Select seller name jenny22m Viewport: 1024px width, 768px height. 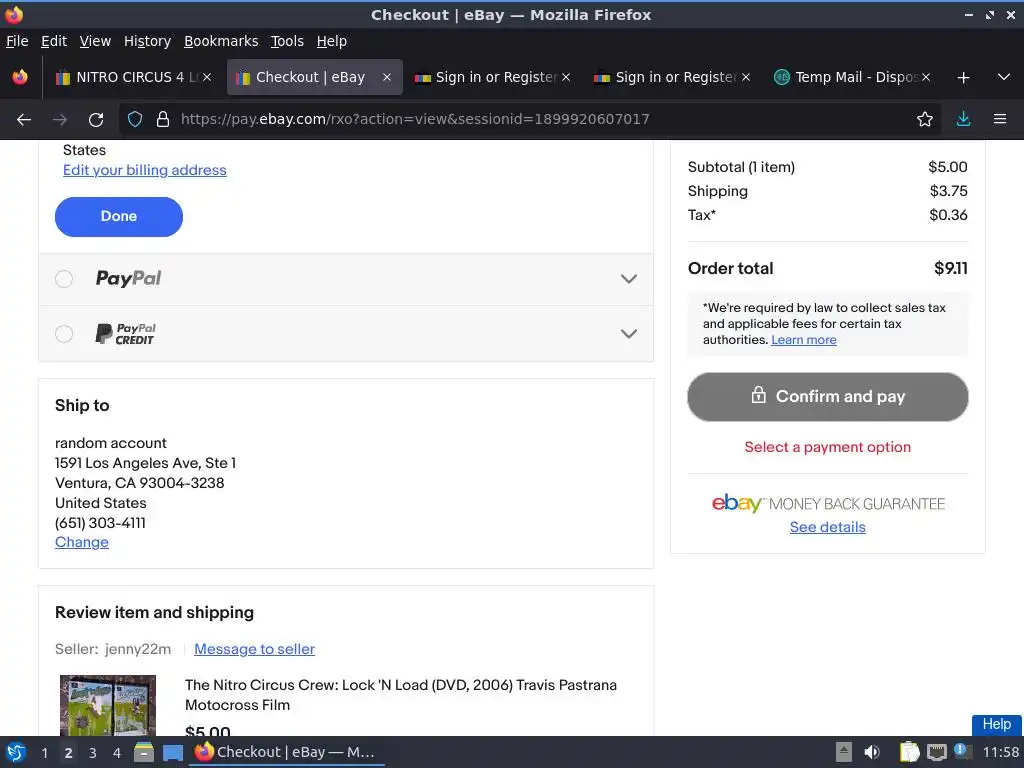pos(138,649)
